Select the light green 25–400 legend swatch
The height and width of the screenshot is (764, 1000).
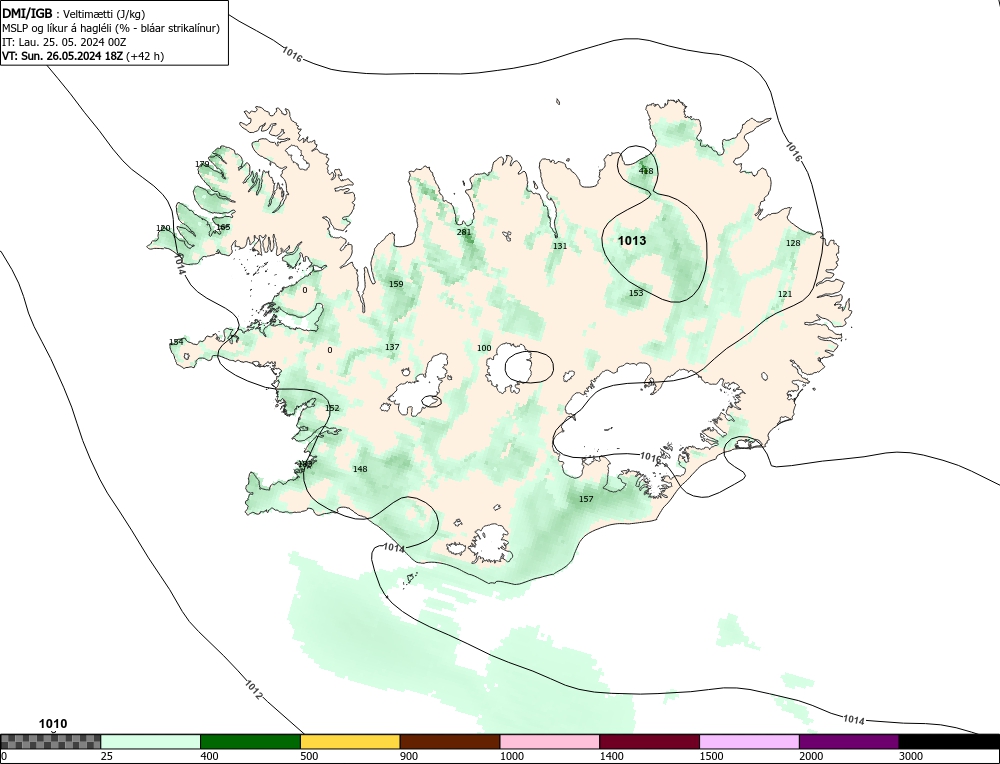(151, 742)
